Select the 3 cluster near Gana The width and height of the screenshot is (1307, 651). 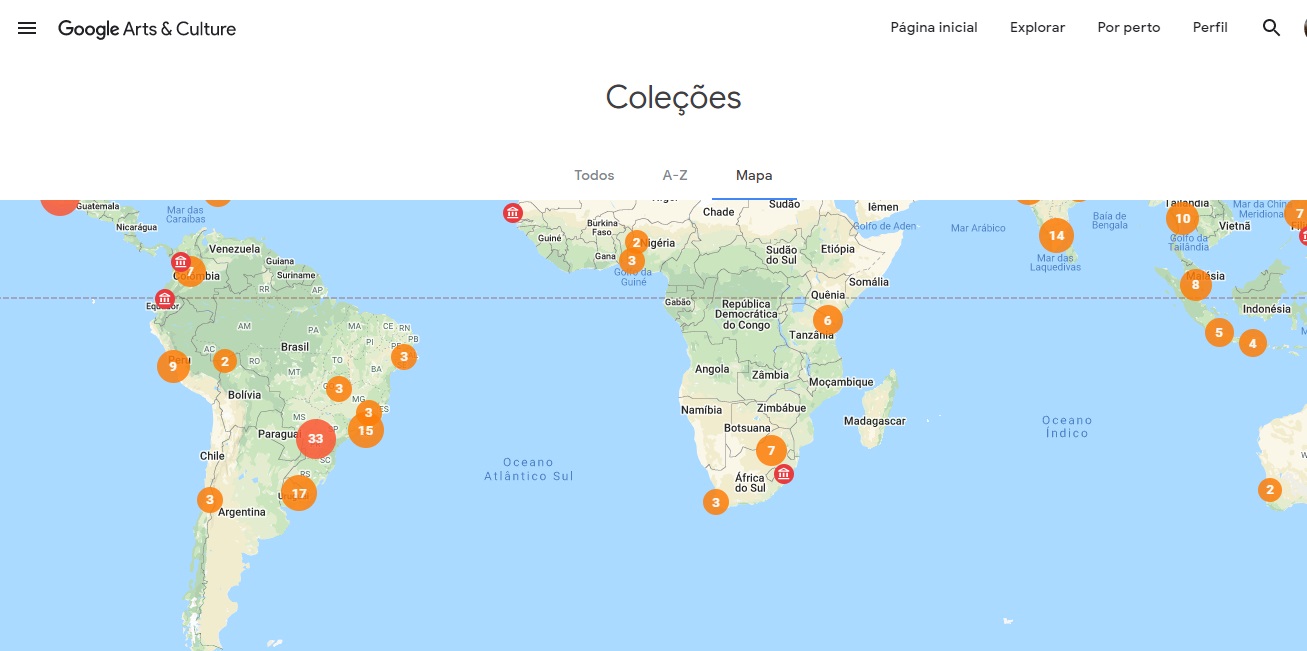[x=631, y=260]
